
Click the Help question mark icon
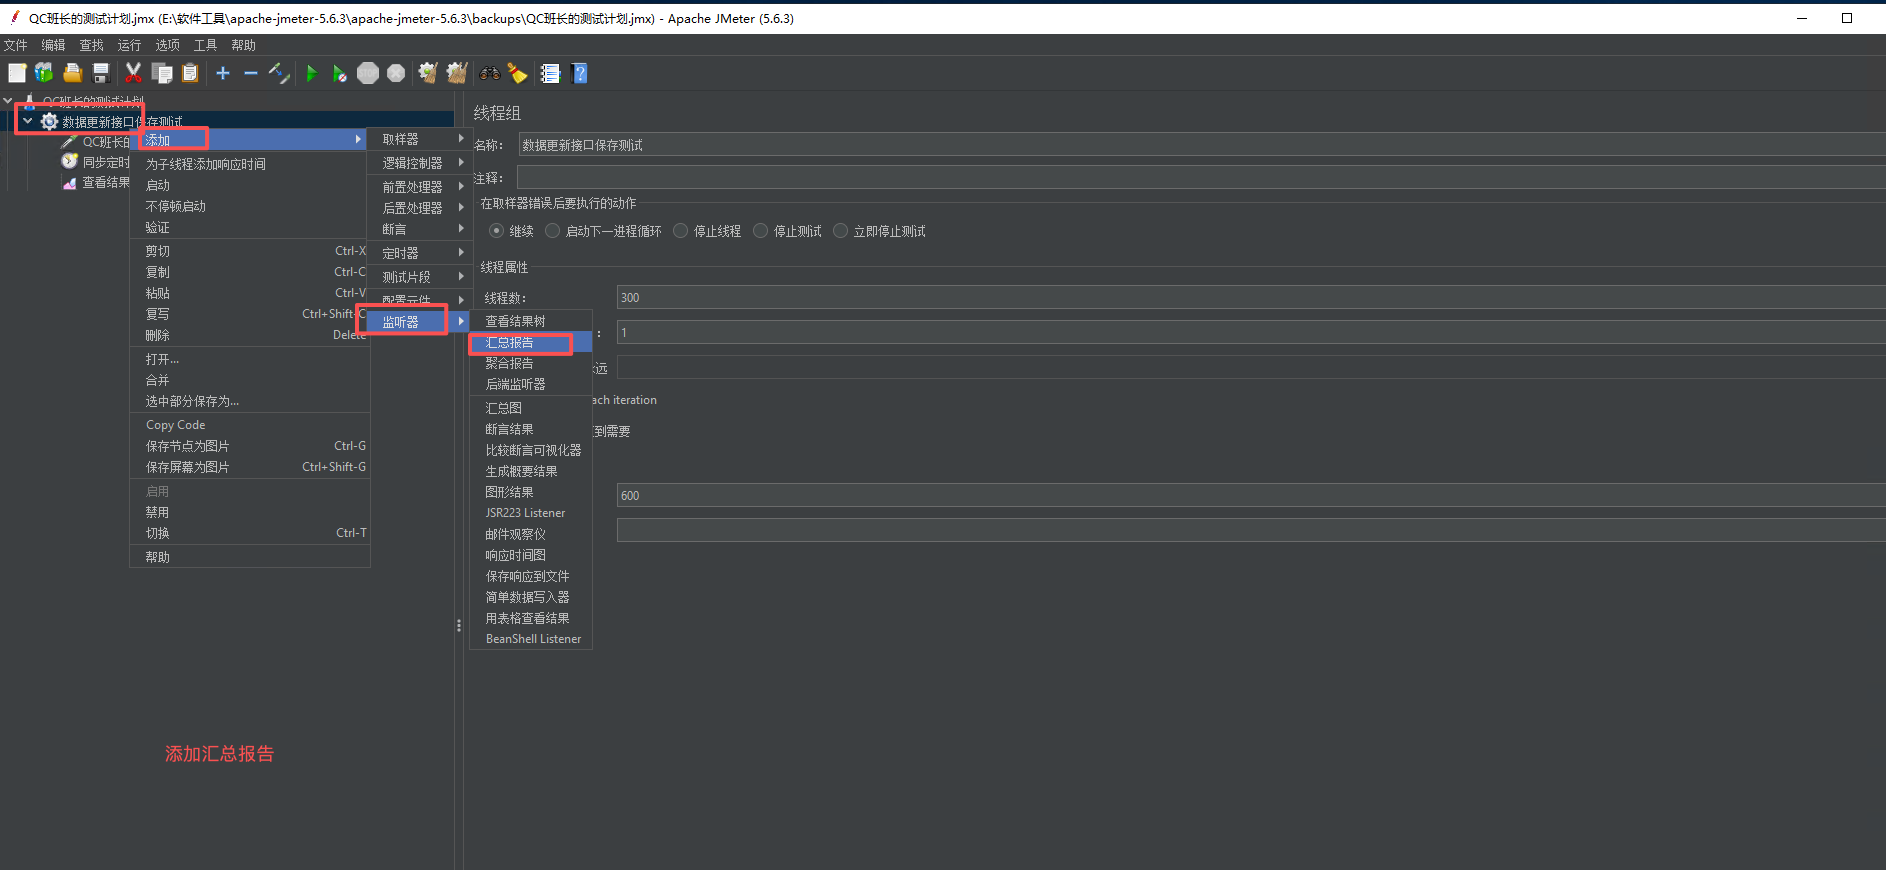579,73
